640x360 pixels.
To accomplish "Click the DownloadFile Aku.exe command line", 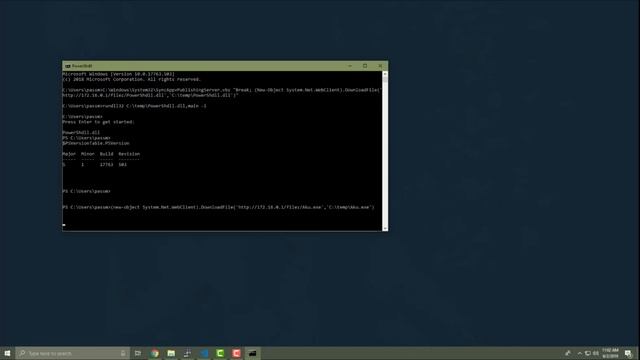I will [218, 207].
